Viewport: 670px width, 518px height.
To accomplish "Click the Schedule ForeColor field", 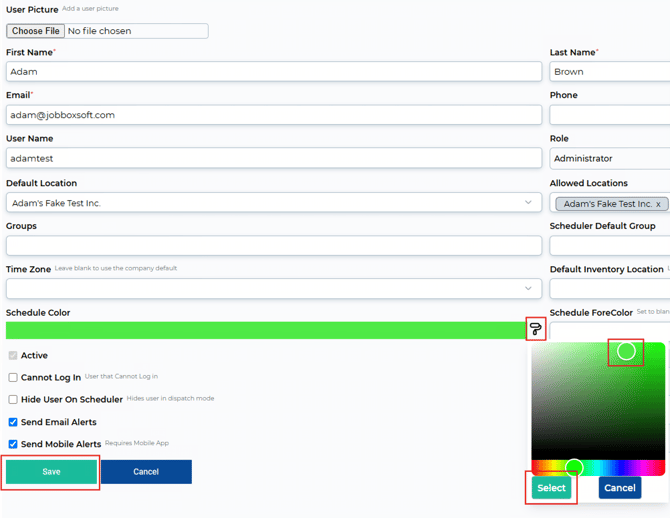I will [610, 331].
